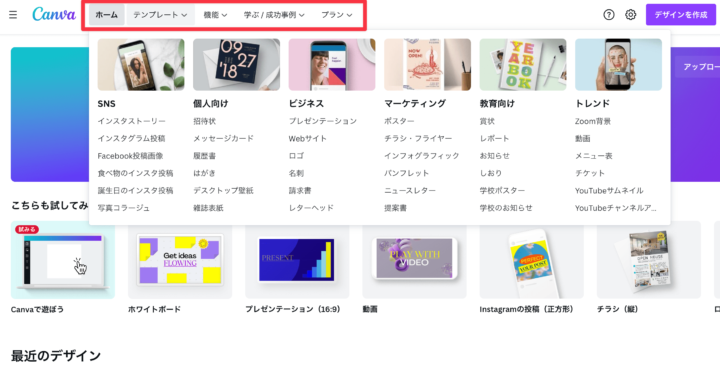Open the 動画 design thumbnail
This screenshot has height=383, width=720.
click(414, 260)
